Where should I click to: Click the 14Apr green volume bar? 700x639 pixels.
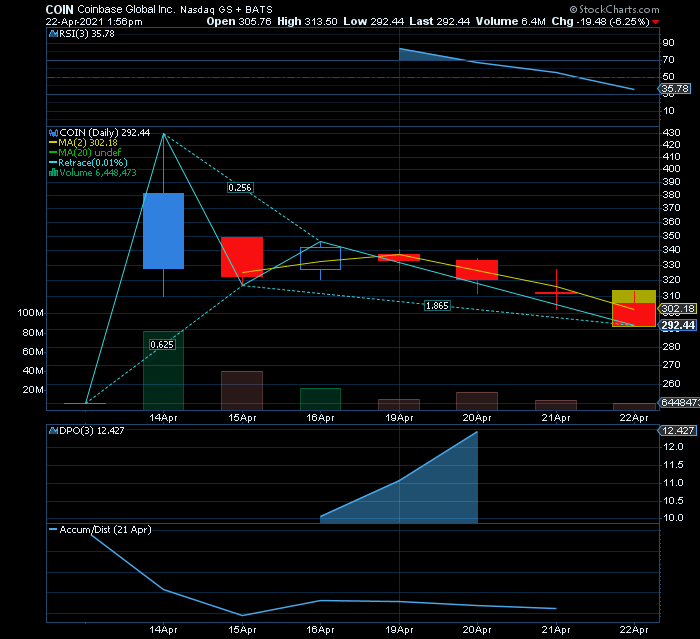[x=163, y=371]
